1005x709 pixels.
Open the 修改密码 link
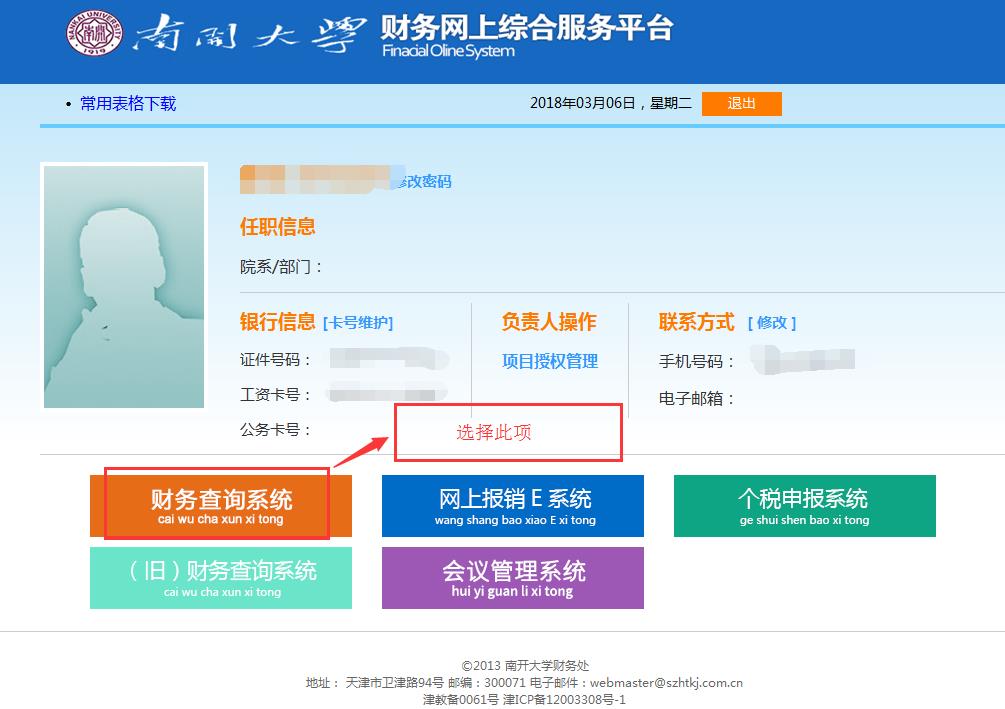(x=425, y=182)
